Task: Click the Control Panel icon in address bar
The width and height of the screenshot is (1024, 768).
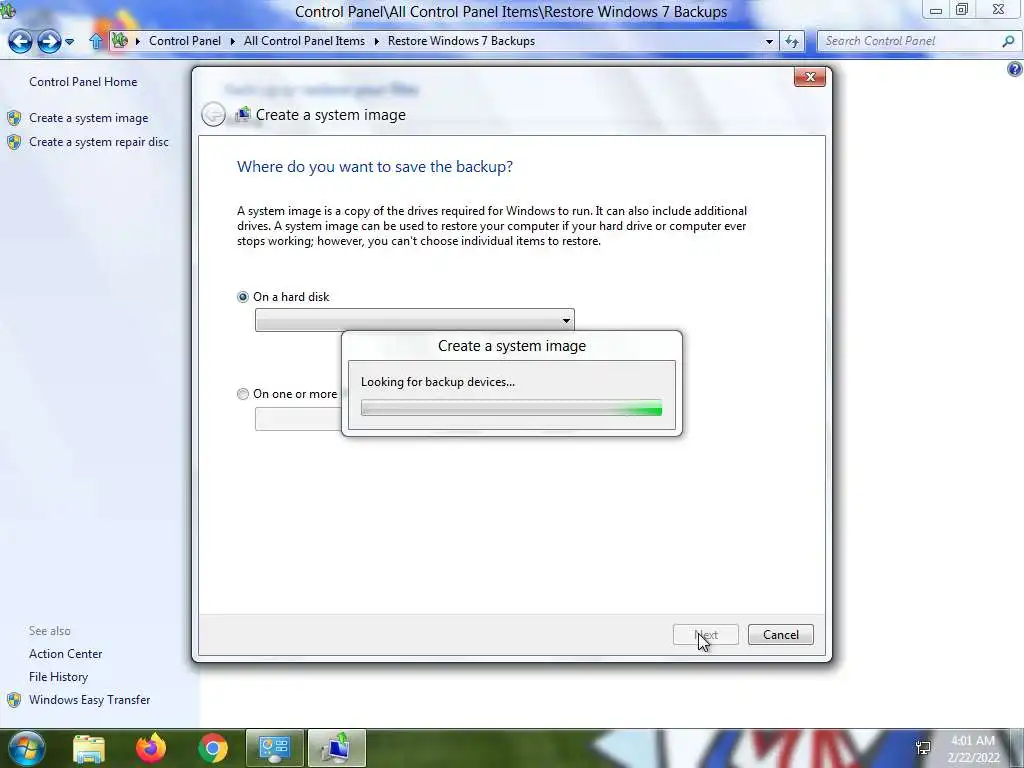Action: (120, 40)
